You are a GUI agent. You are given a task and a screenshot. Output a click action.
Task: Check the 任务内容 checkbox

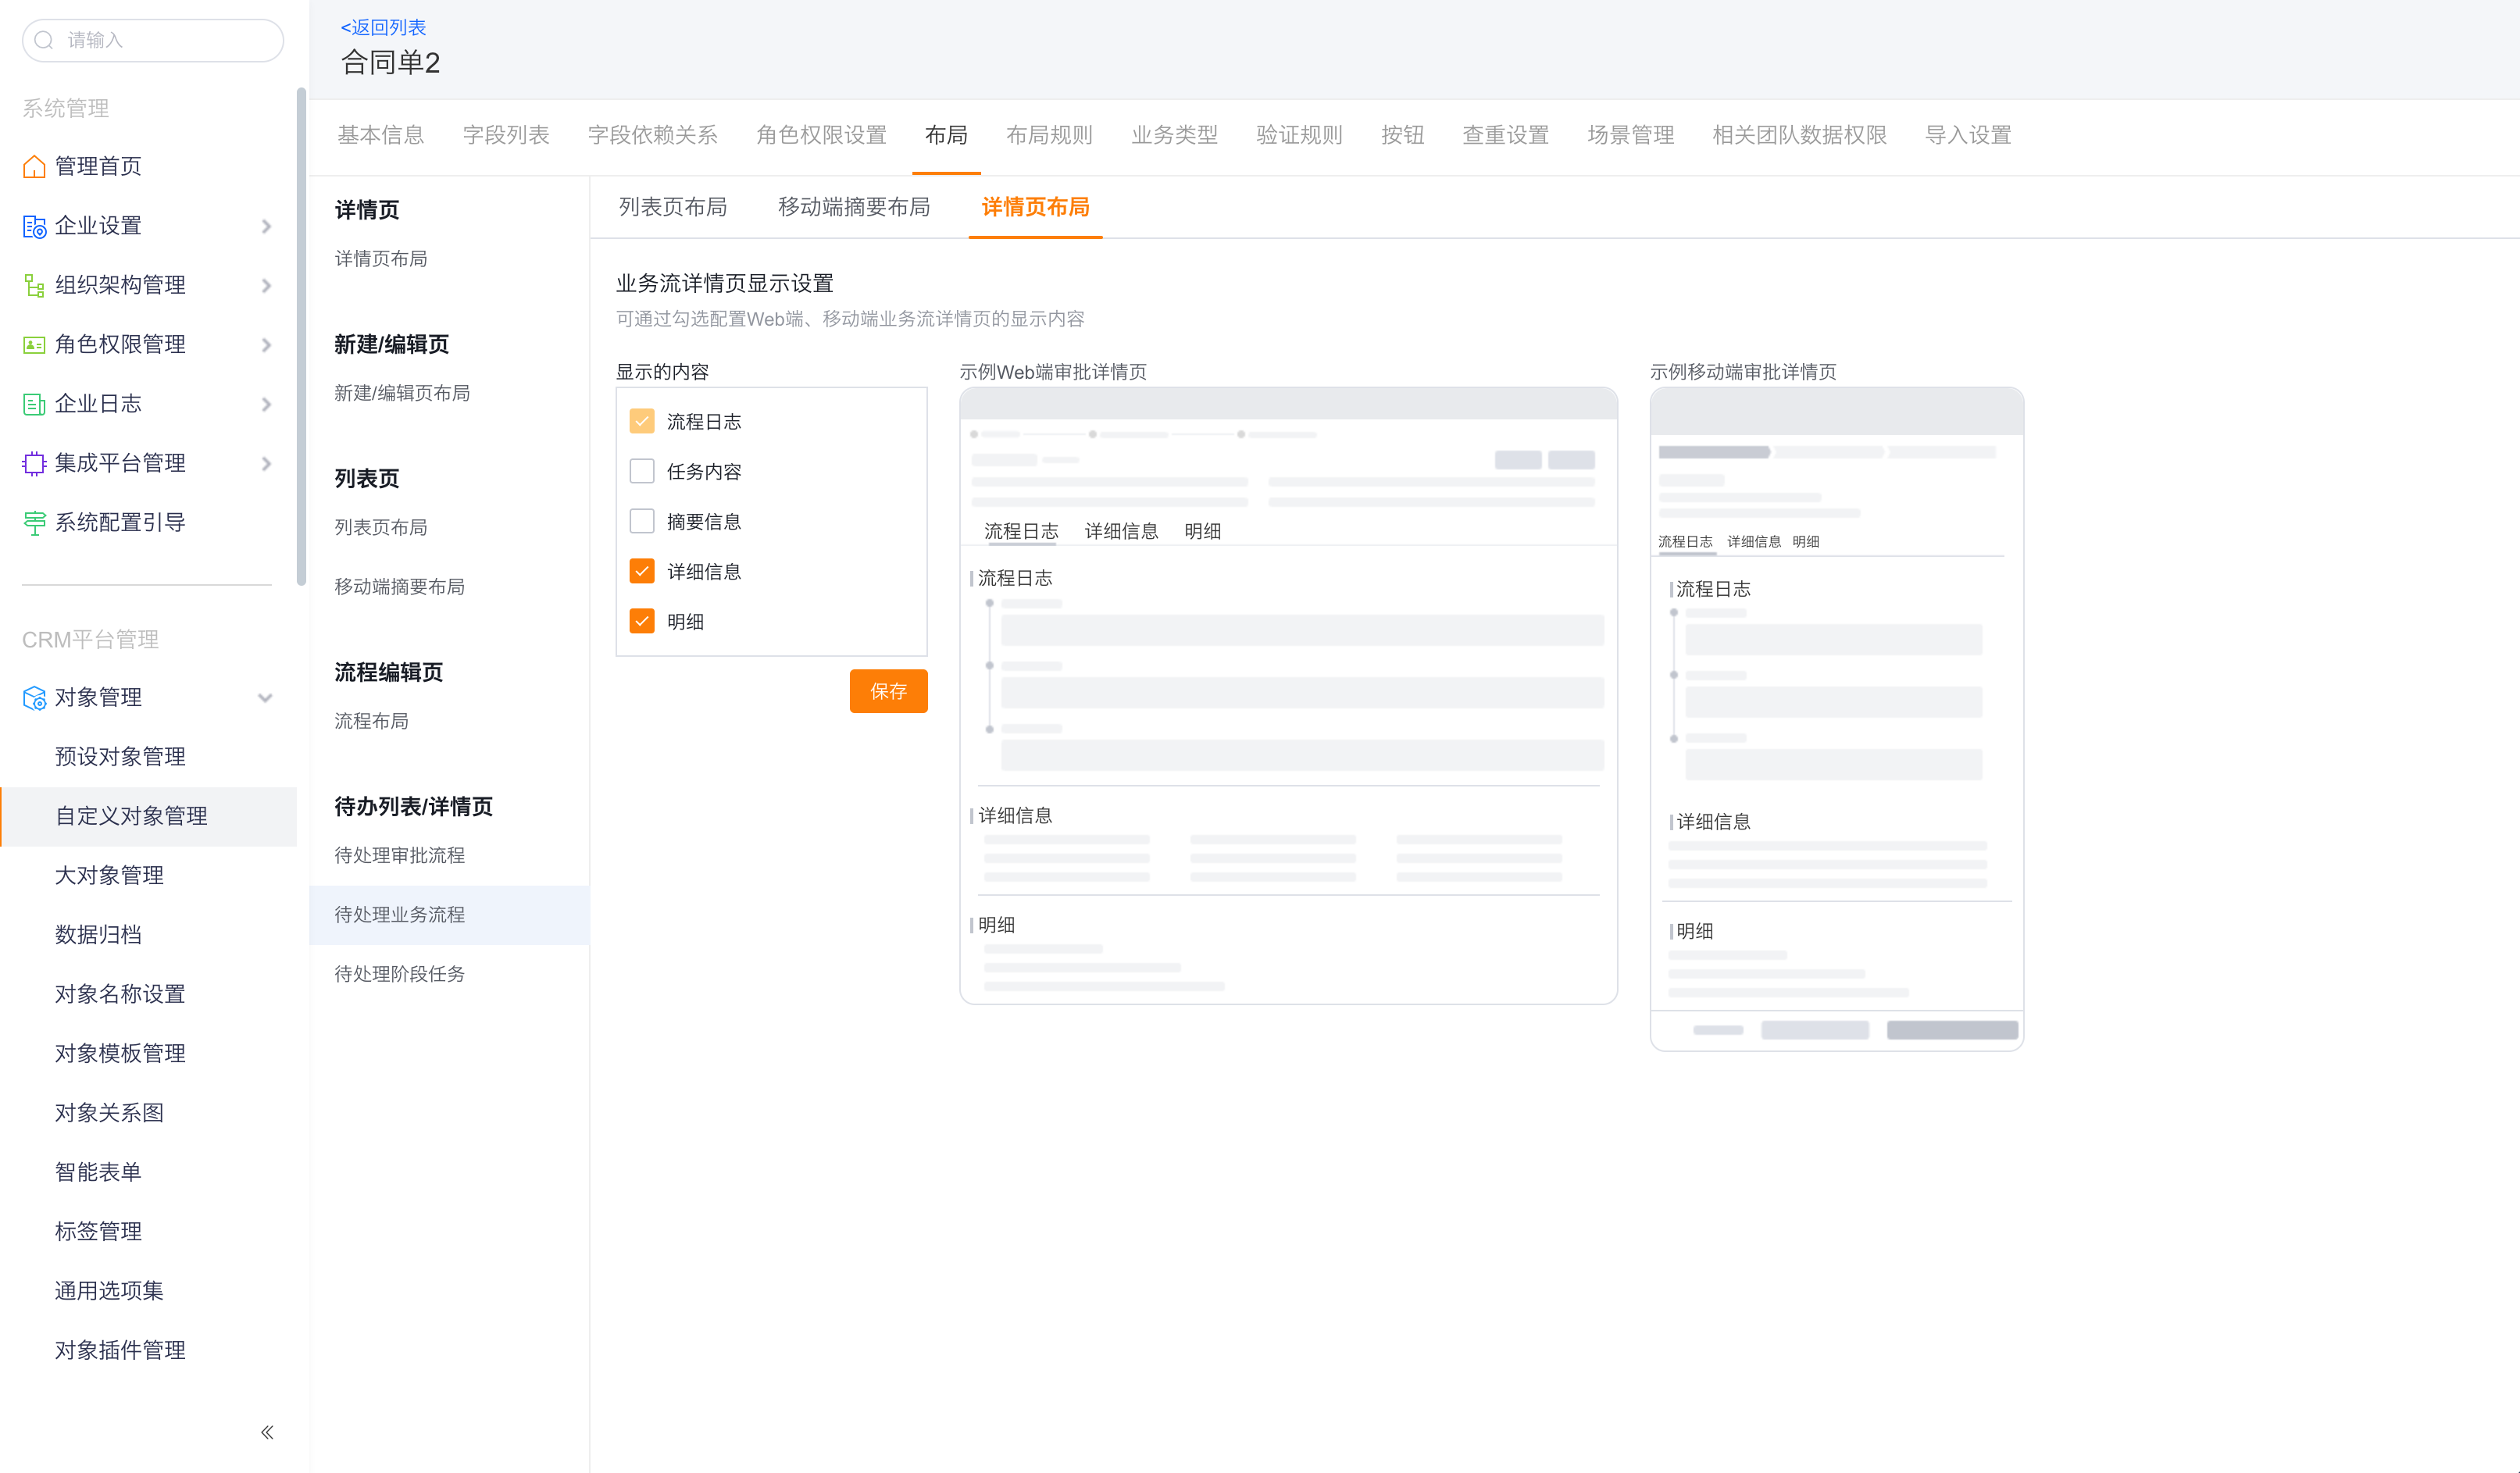642,471
